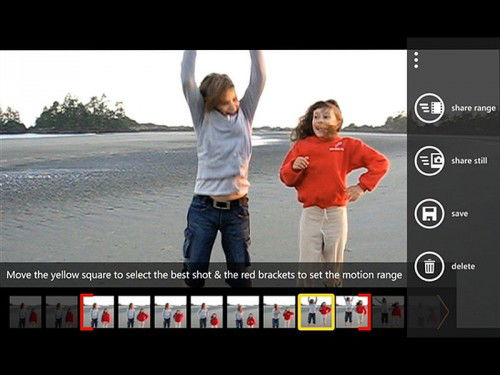Click the delete trash can icon
This screenshot has height=375, width=500.
tap(429, 266)
